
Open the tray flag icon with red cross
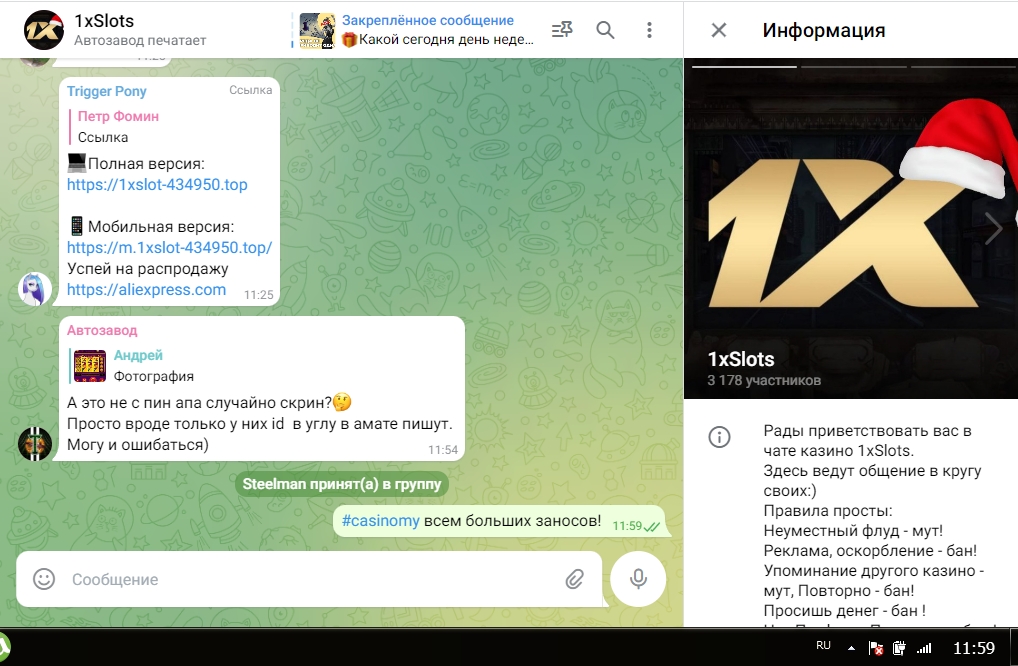pos(876,648)
